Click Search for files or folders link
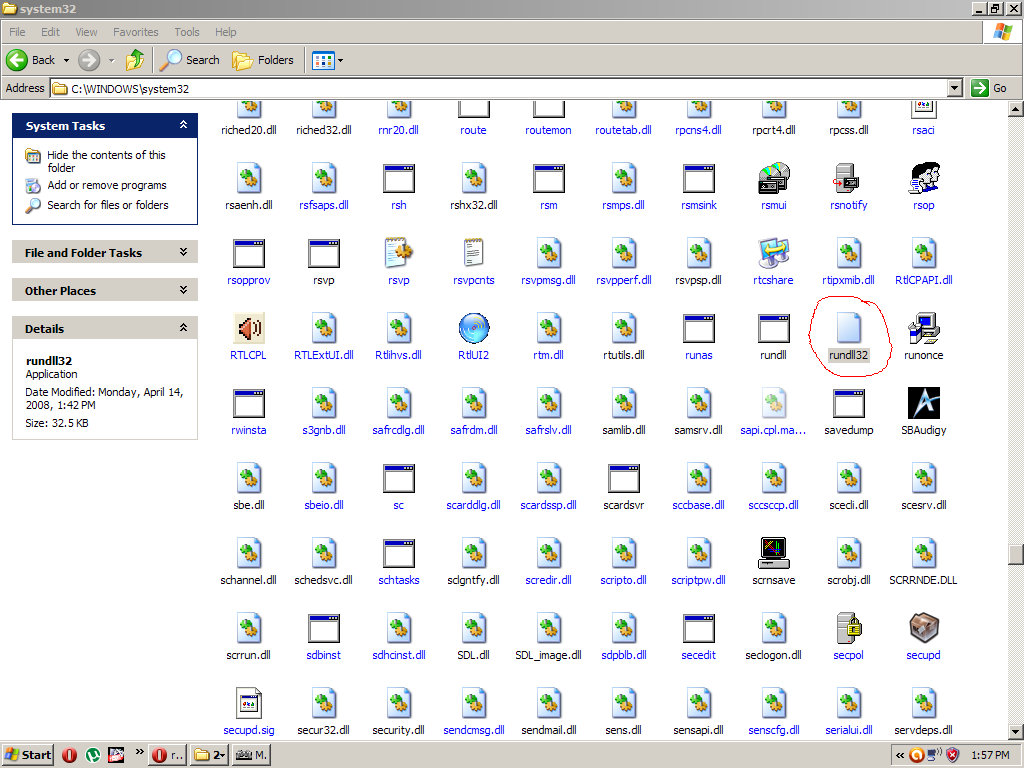 pos(108,204)
